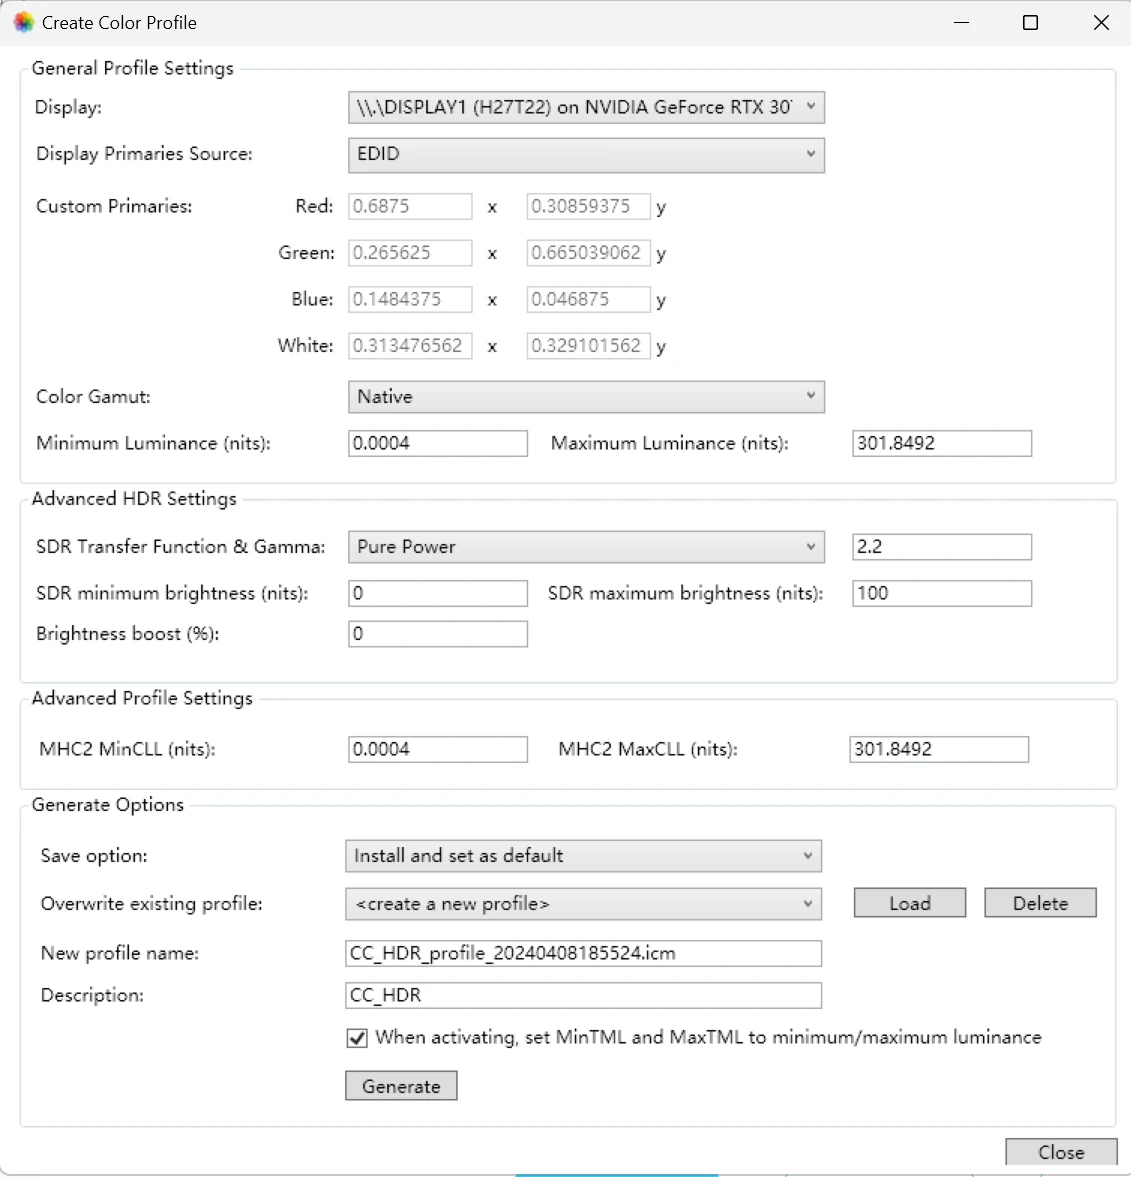The width and height of the screenshot is (1131, 1177).
Task: Focus the Minimum Luminance input field
Action: click(437, 443)
